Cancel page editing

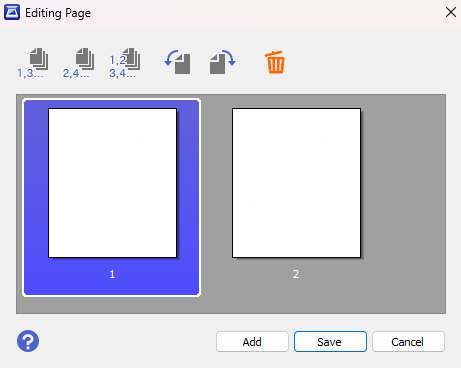tap(408, 342)
